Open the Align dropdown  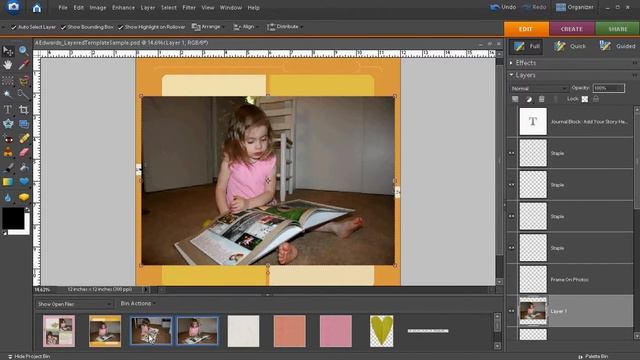pos(245,27)
